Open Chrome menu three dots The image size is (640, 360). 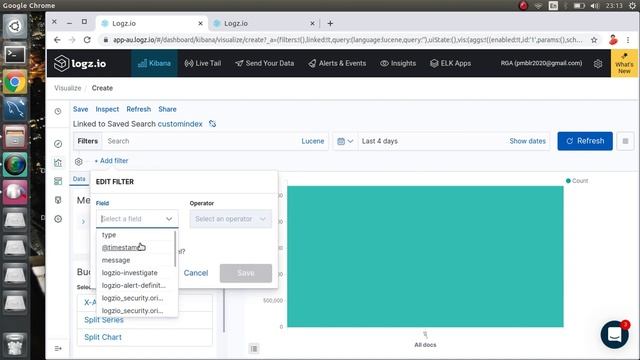[x=628, y=40]
